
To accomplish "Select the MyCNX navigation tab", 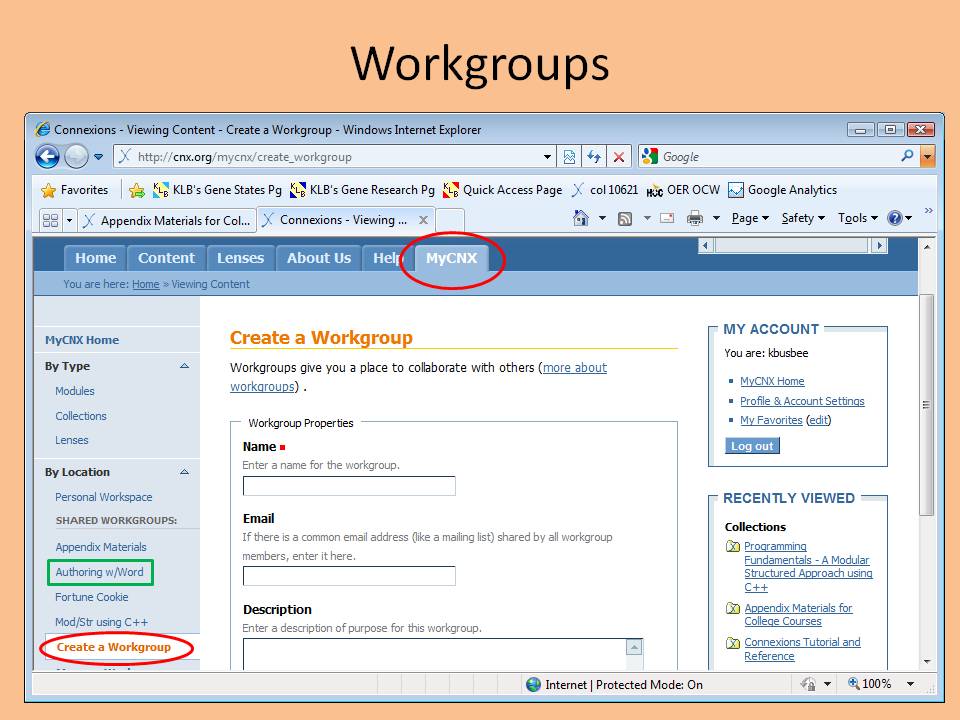I will 451,258.
